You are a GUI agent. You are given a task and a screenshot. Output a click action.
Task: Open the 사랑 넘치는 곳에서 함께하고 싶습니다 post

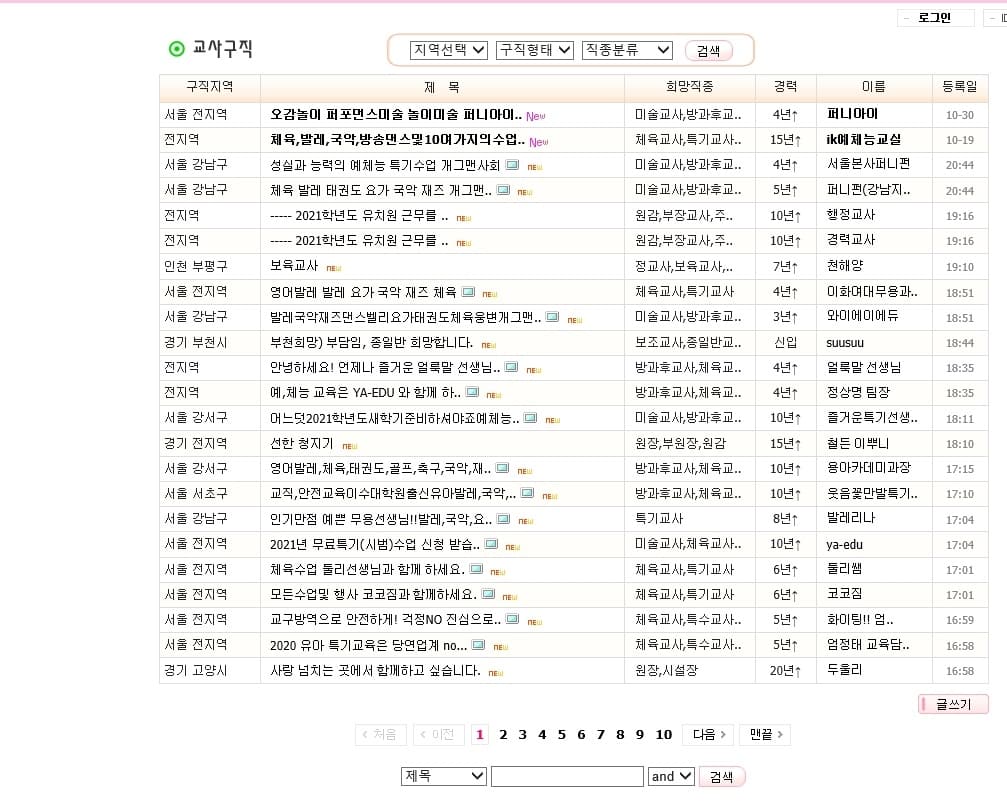click(x=375, y=671)
